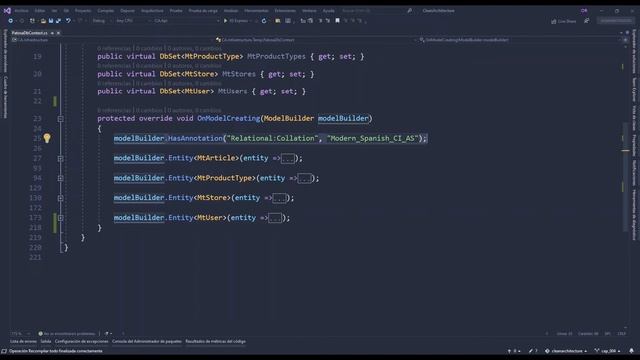The image size is (640, 360).
Task: Open Resultados de métricas del código tab
Action: (216, 341)
